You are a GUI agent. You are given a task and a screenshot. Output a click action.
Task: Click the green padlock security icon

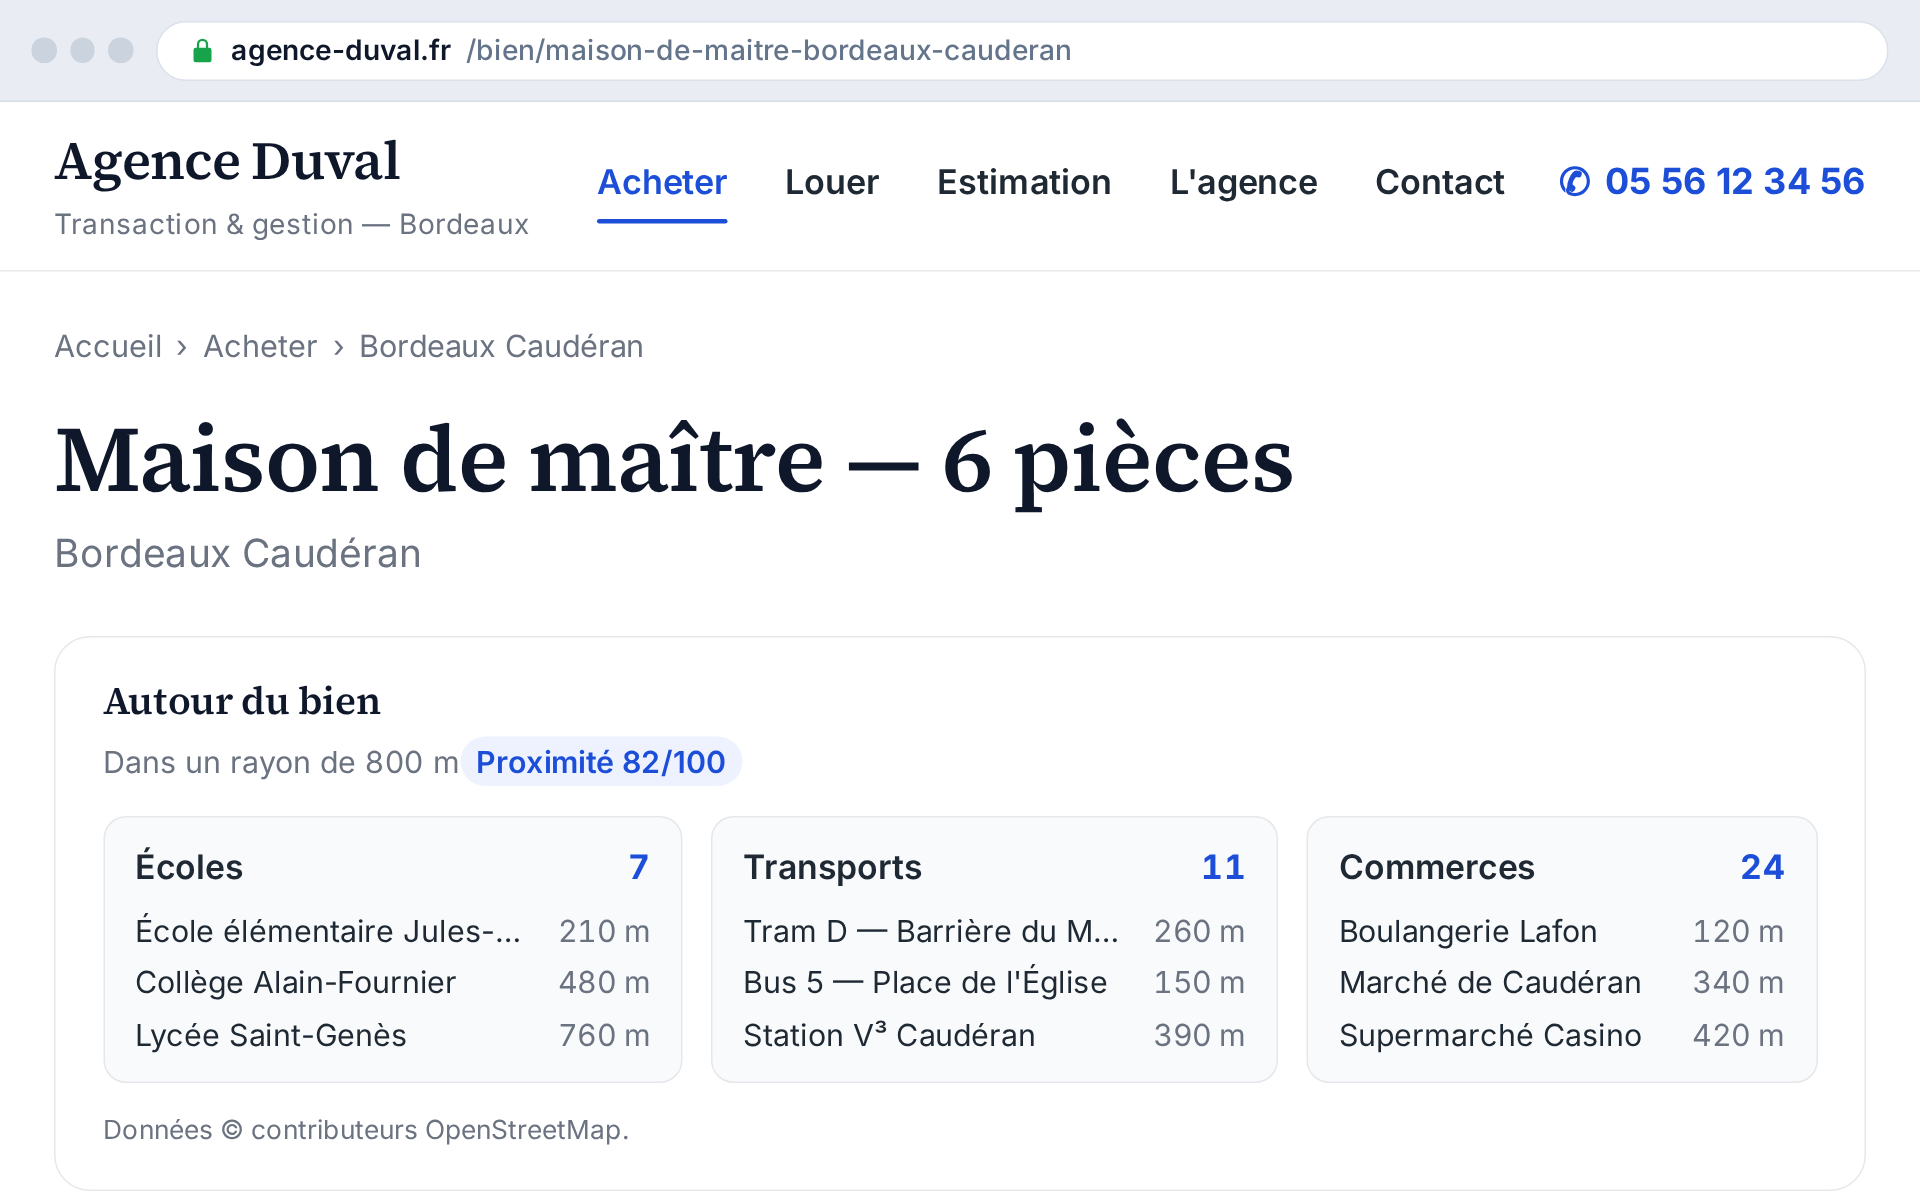[x=202, y=51]
